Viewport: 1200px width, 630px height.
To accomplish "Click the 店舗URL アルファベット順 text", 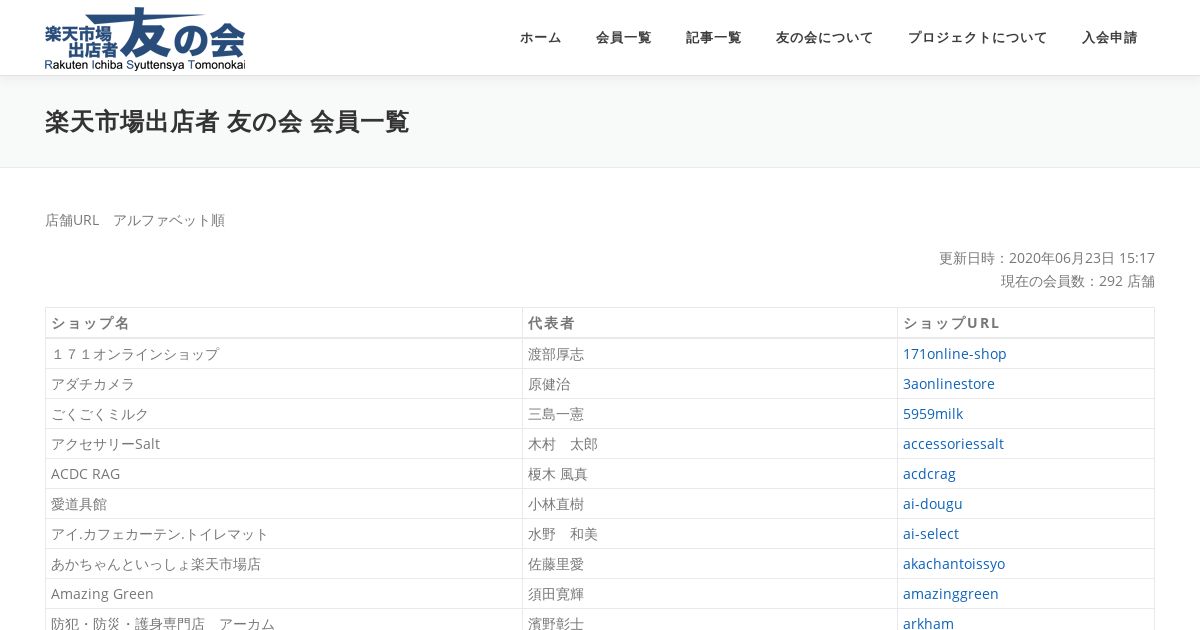I will click(x=135, y=220).
